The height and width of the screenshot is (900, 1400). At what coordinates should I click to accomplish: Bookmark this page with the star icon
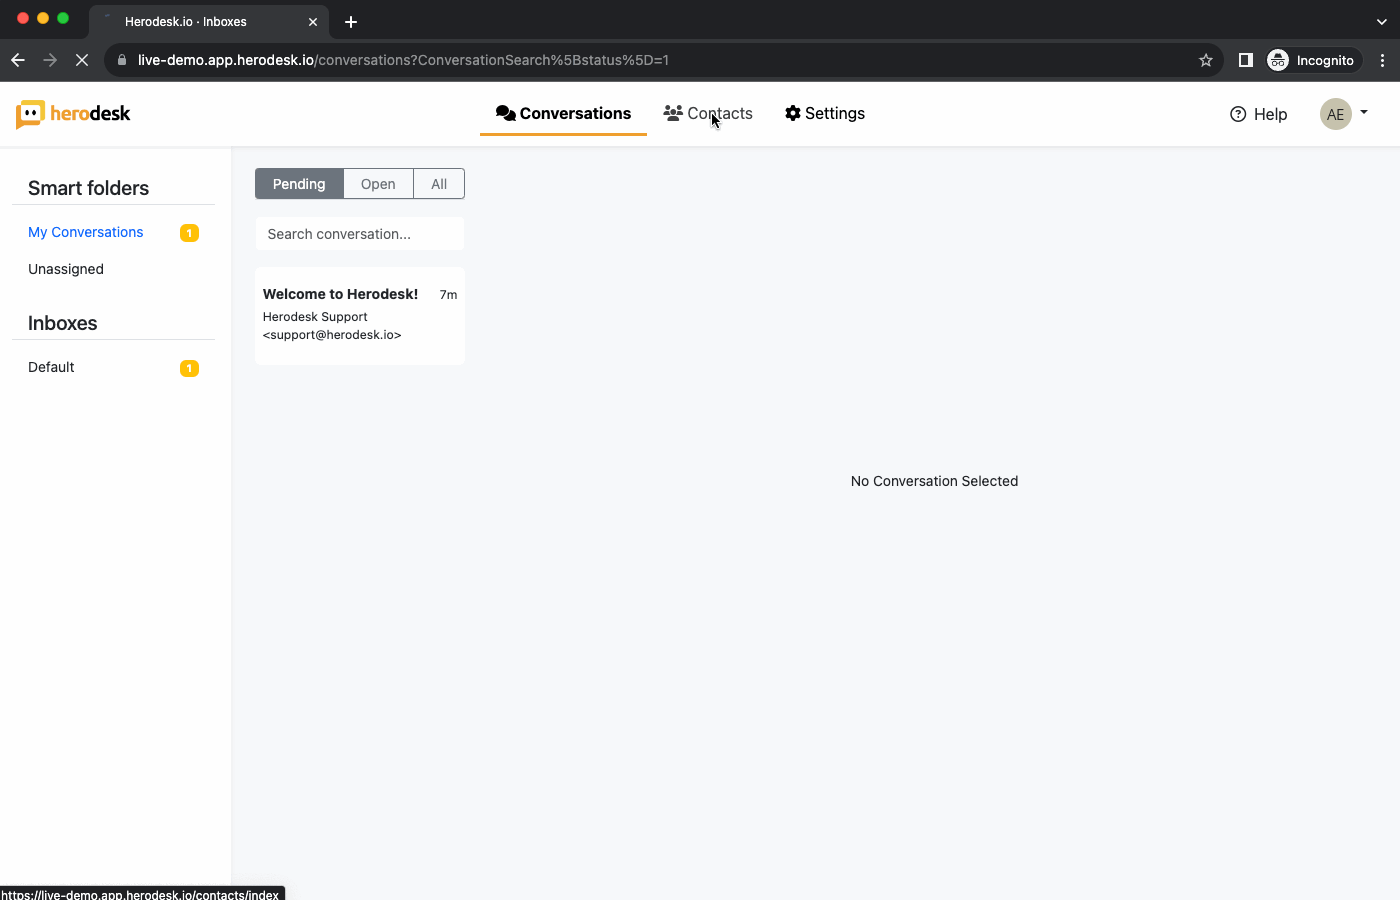tap(1206, 60)
